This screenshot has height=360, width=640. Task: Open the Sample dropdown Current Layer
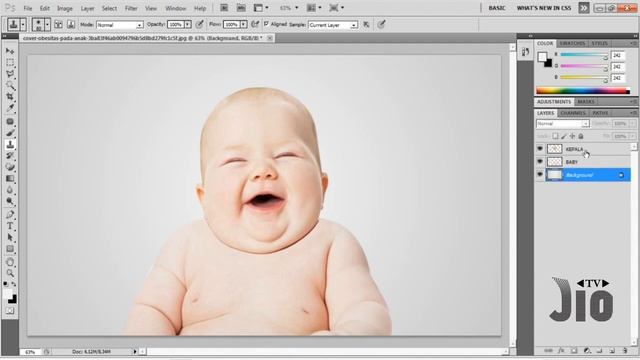click(333, 25)
